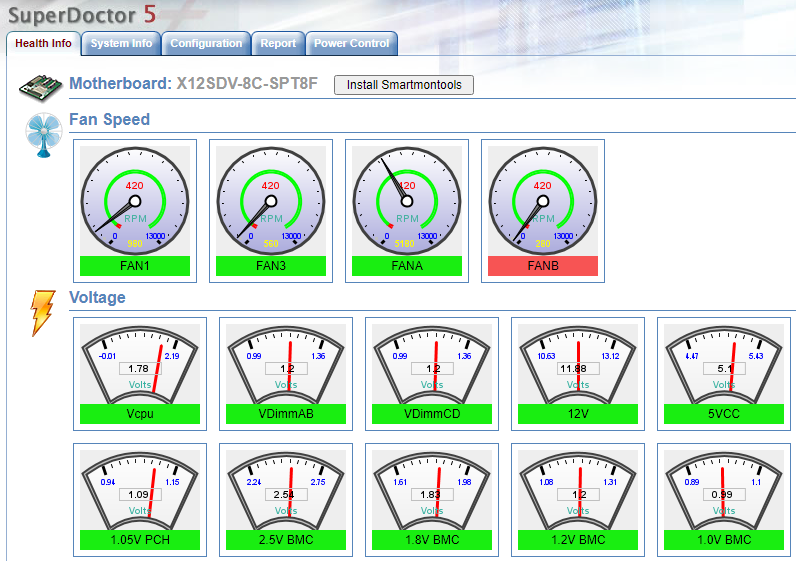Click the SuperDoctor 5 title logo
796x561 pixels.
point(82,15)
